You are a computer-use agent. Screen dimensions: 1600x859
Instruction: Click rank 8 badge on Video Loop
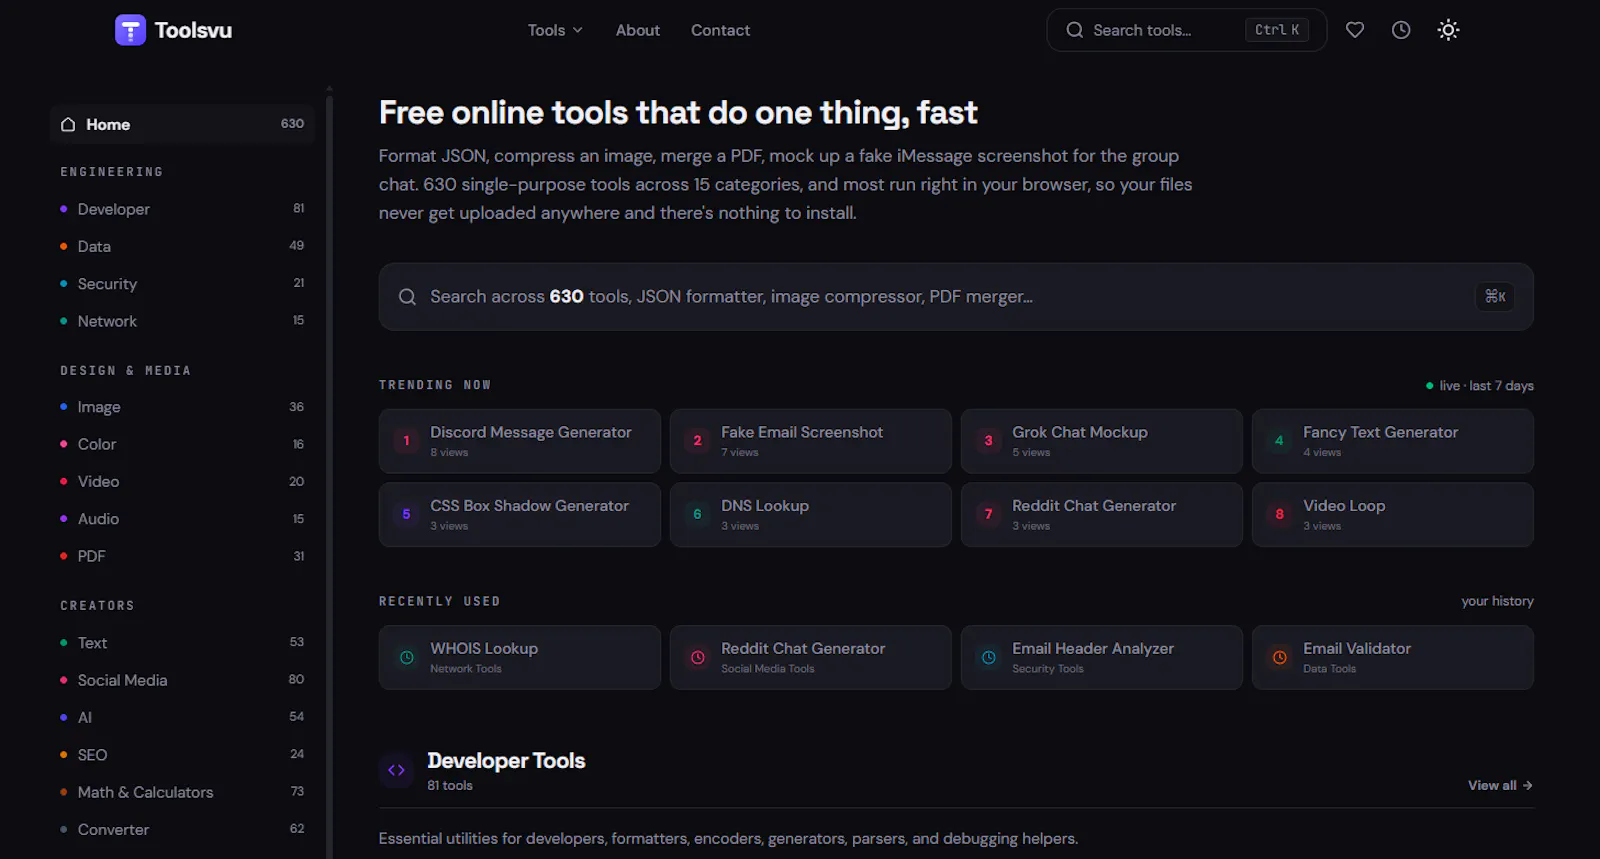tap(1279, 514)
